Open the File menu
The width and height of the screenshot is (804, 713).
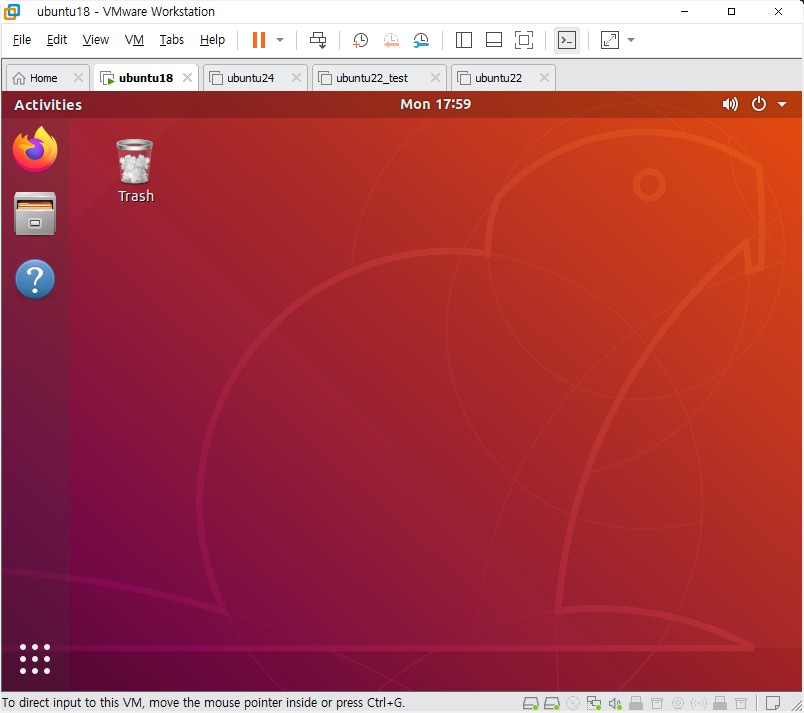click(x=22, y=40)
